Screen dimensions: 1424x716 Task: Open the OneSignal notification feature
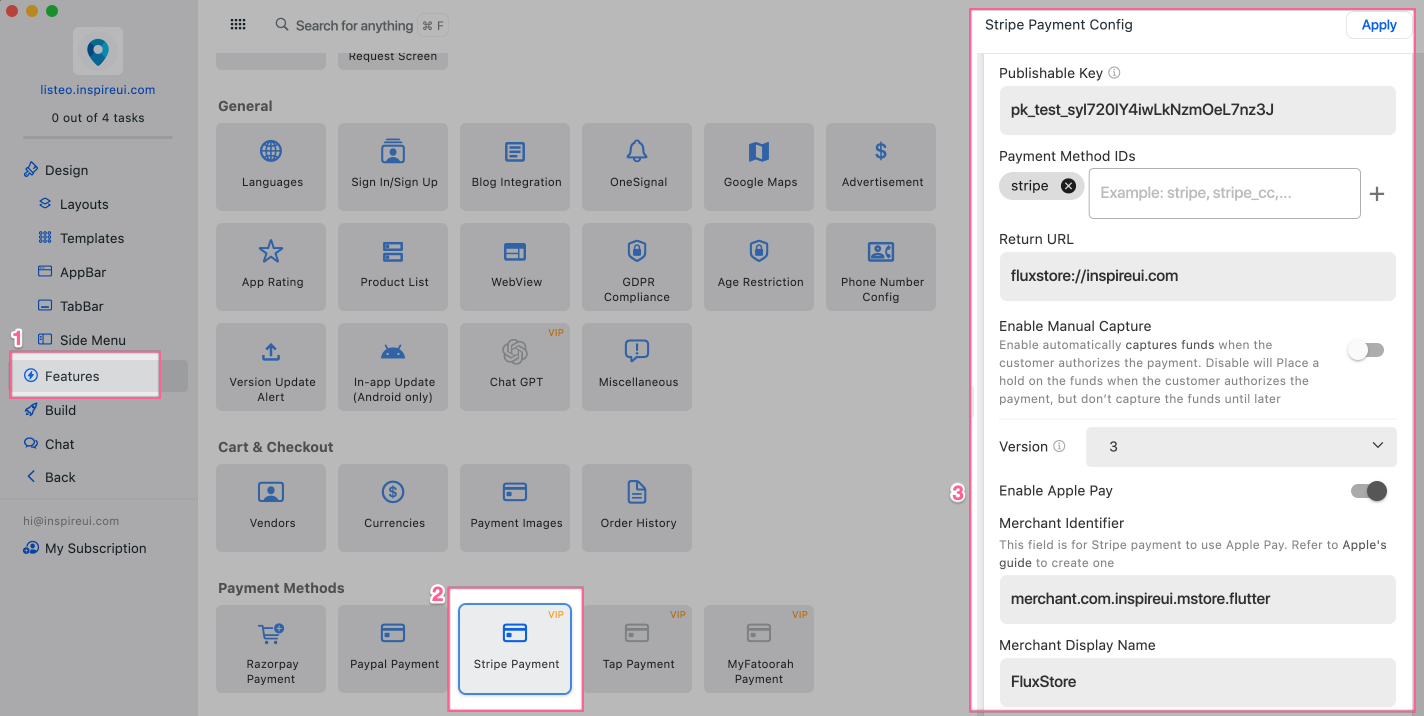click(x=637, y=166)
